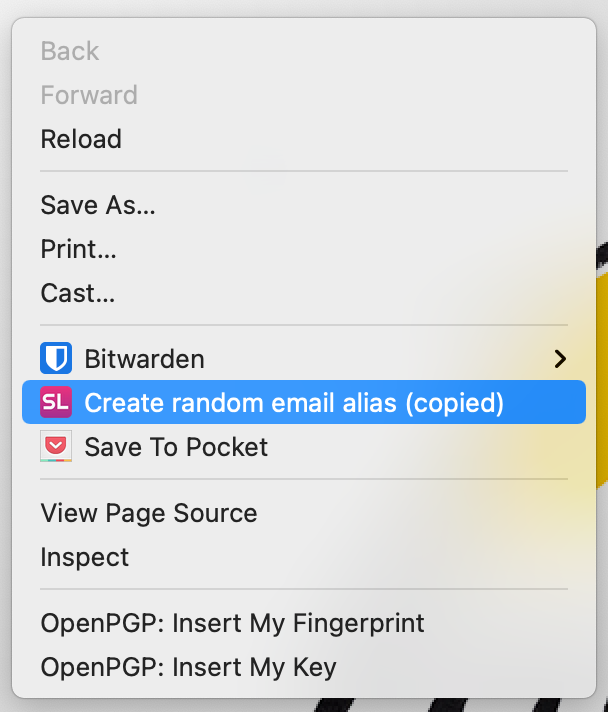This screenshot has width=608, height=712.
Task: Open the Print… dialog option
Action: 79,249
